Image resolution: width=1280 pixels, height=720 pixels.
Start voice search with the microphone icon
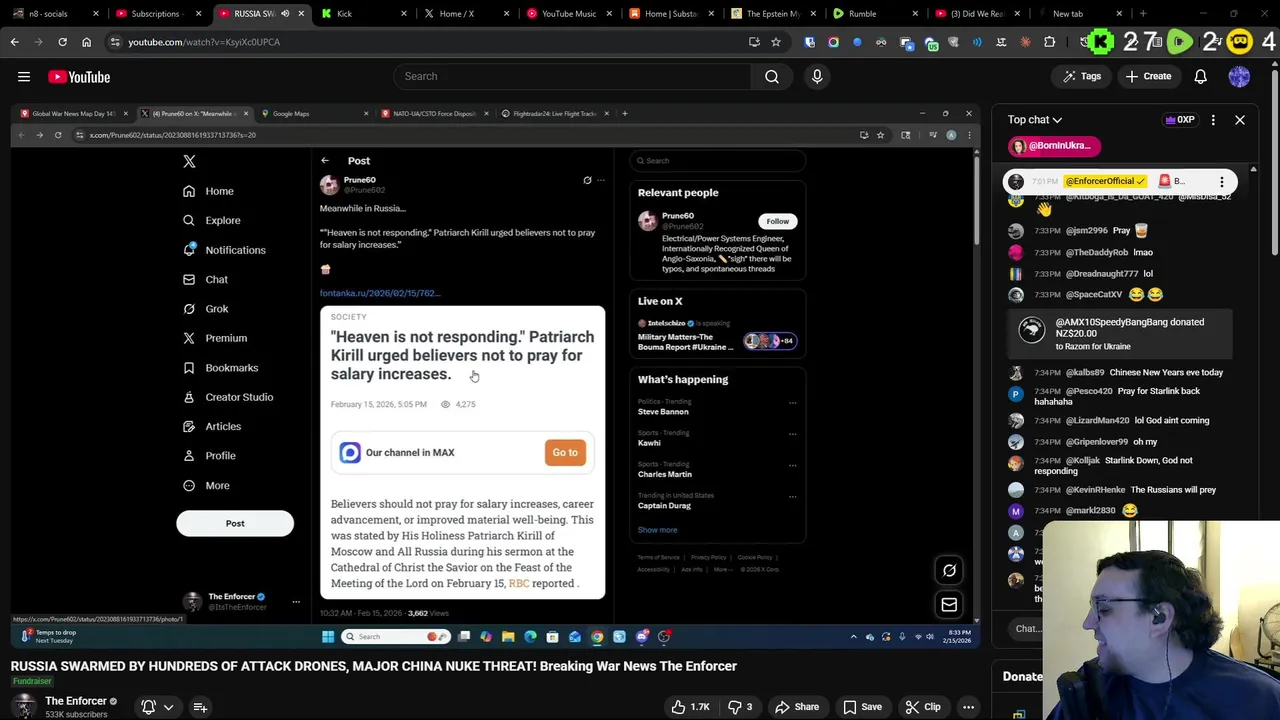[x=817, y=76]
